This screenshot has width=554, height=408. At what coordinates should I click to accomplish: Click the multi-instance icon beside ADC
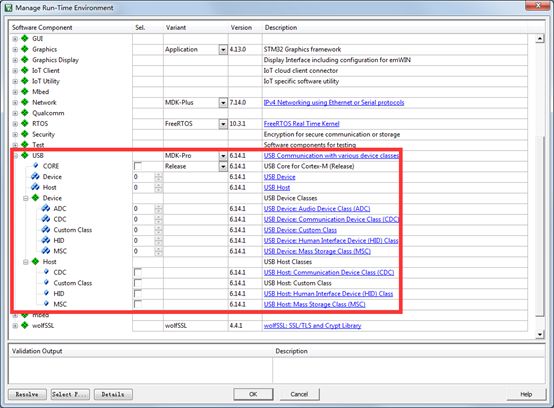[46, 208]
